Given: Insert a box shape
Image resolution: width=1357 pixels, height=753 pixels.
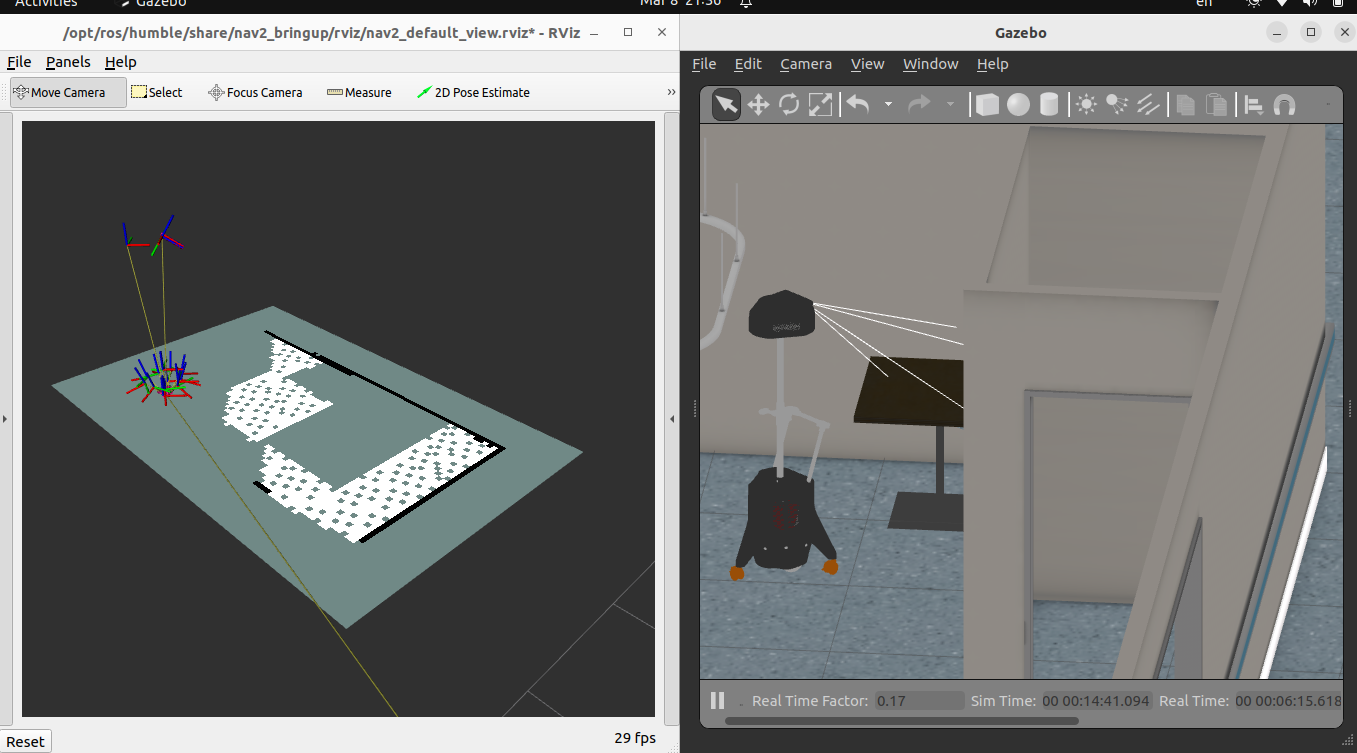Looking at the screenshot, I should [x=987, y=105].
